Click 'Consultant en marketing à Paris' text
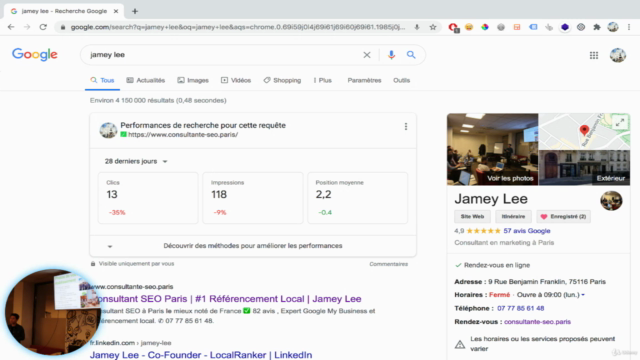Screen dimensions: 640x360 point(504,242)
